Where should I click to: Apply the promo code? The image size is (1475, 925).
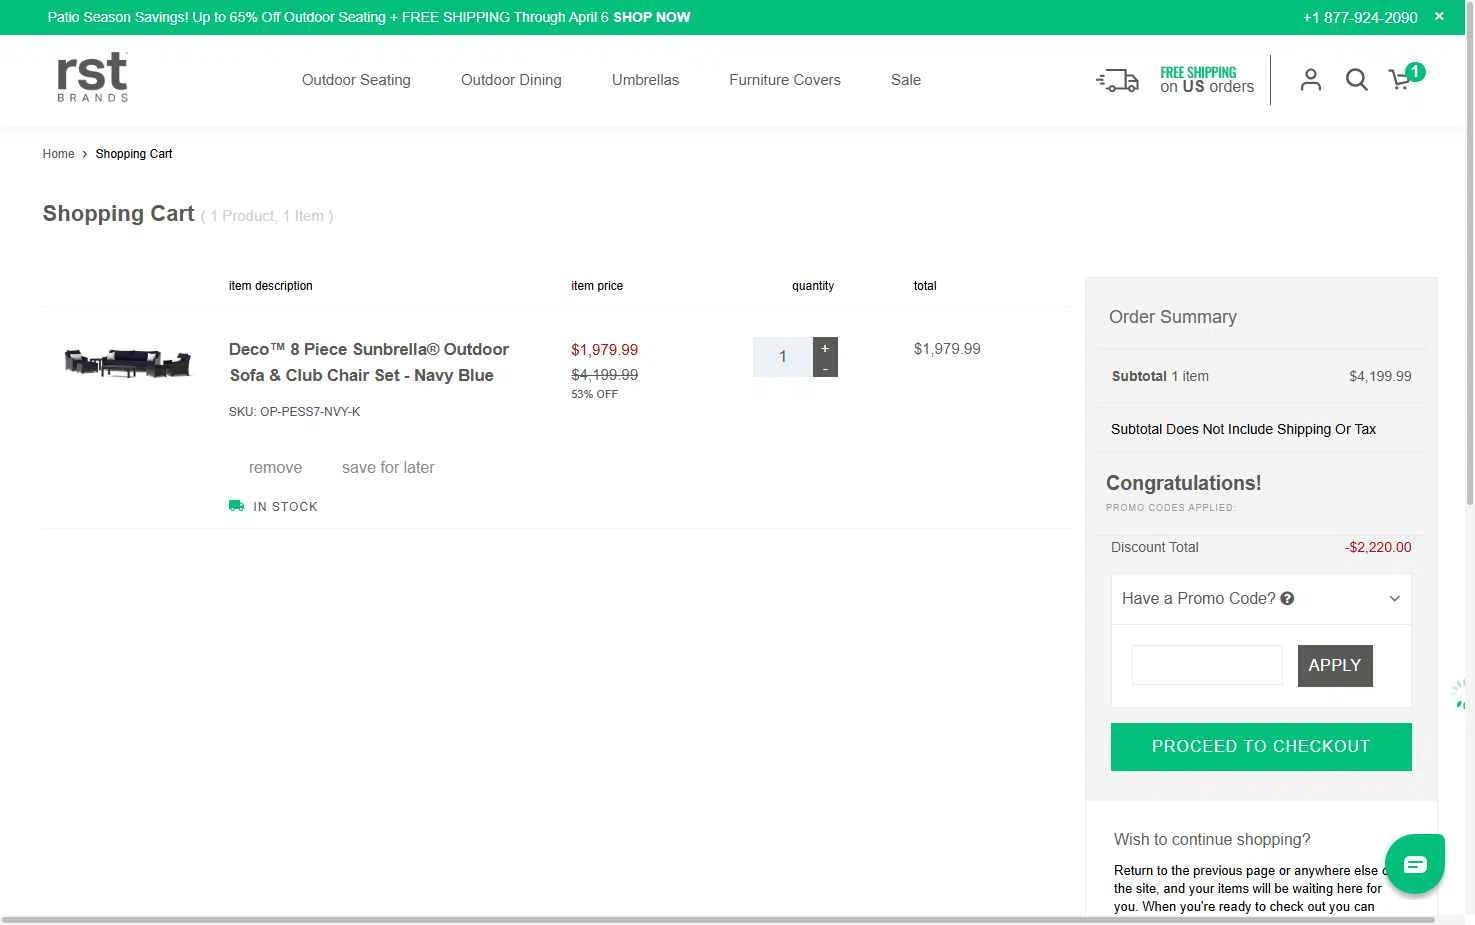coord(1334,666)
